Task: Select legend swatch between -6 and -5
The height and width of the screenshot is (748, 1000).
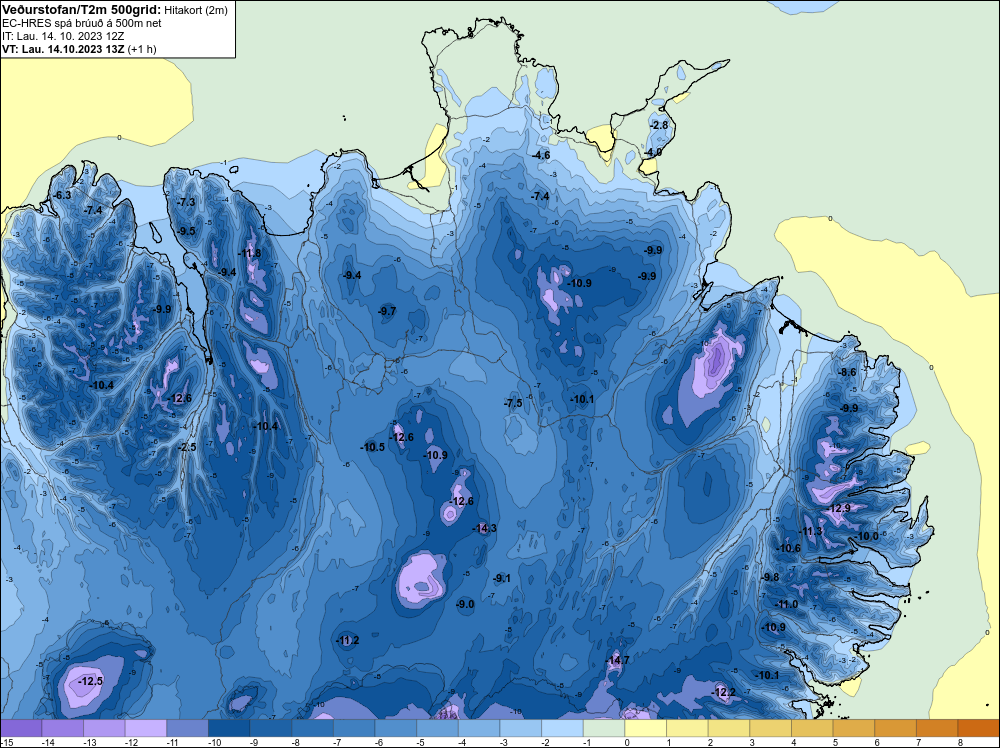Action: [396, 728]
